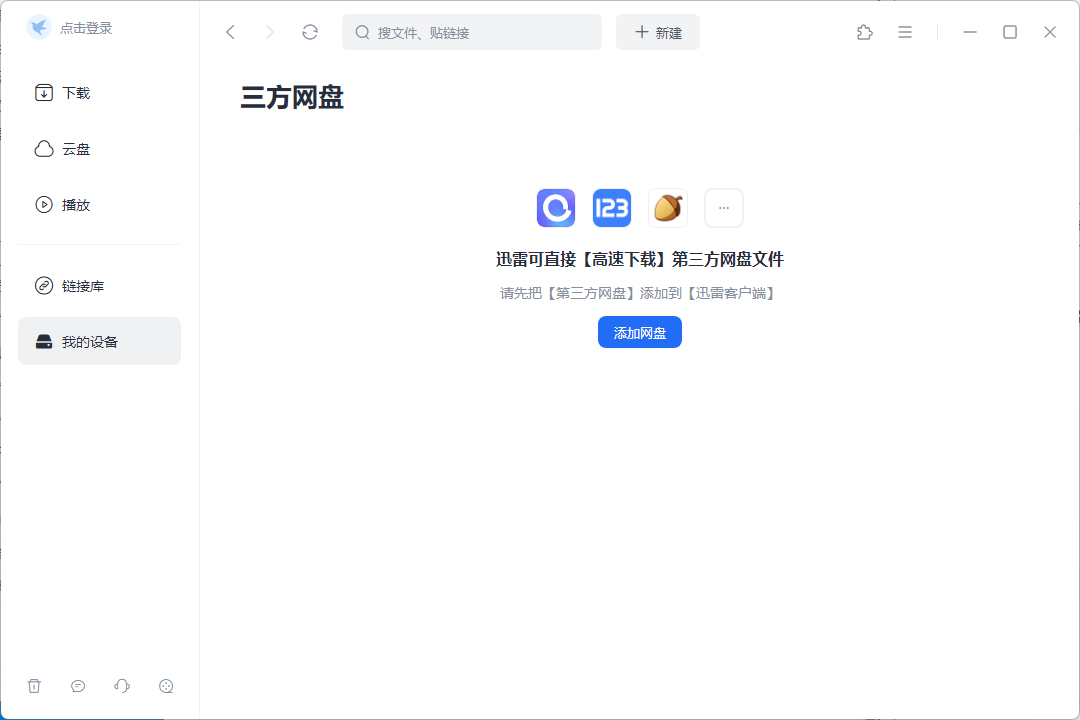Open the plugins puzzle-piece icon
1080x720 pixels.
(x=864, y=32)
